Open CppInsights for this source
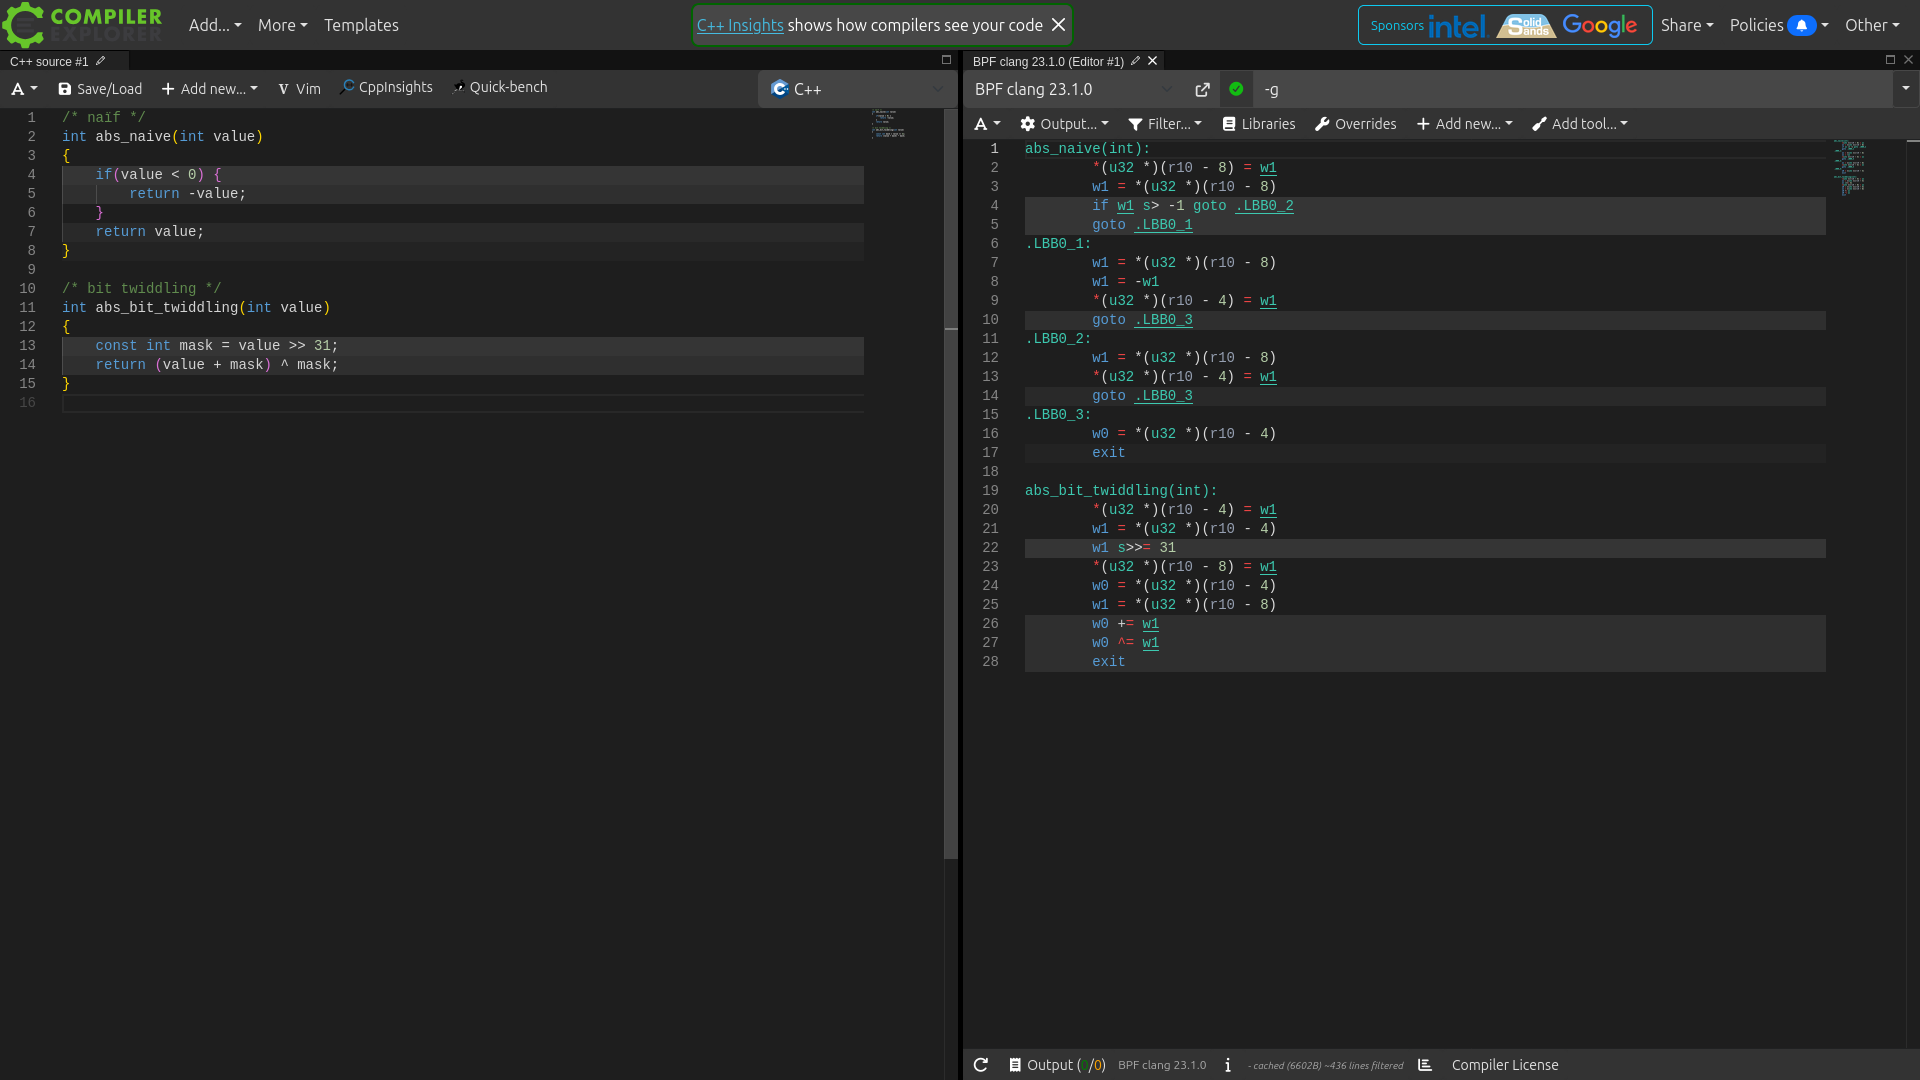1920x1080 pixels. pyautogui.click(x=386, y=88)
